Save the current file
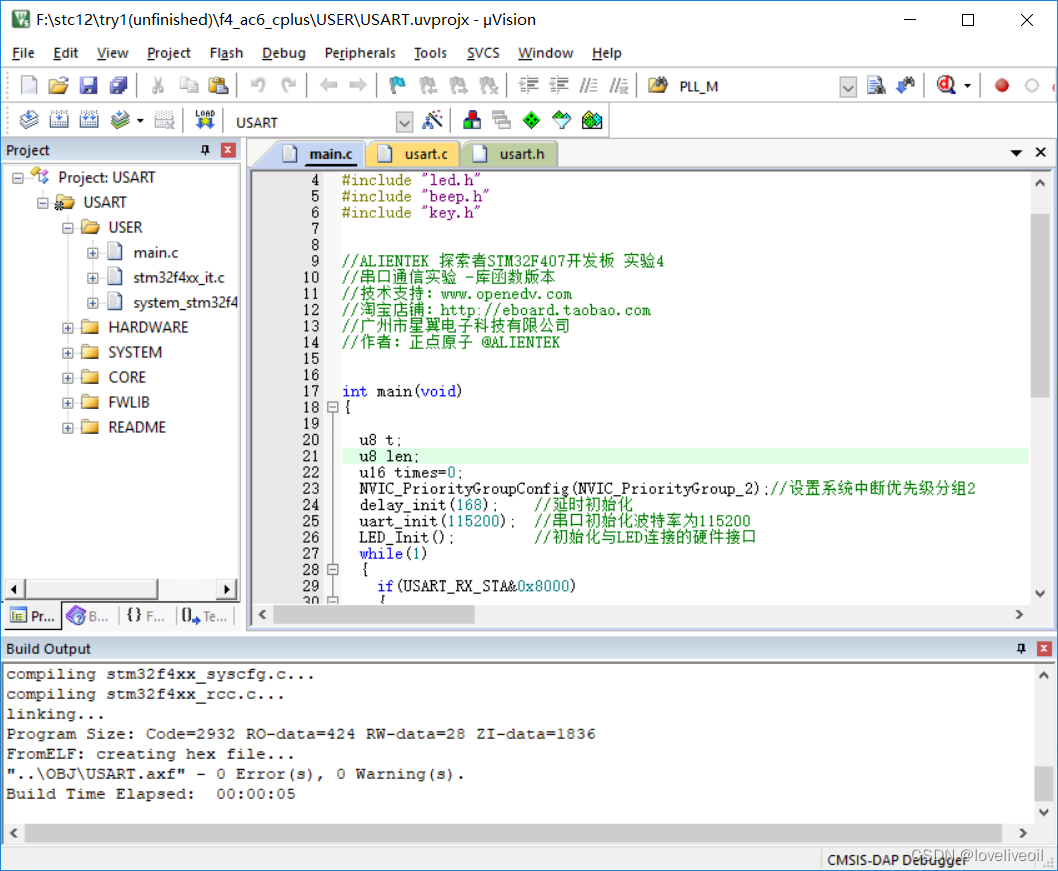The height and width of the screenshot is (871, 1058). [88, 86]
